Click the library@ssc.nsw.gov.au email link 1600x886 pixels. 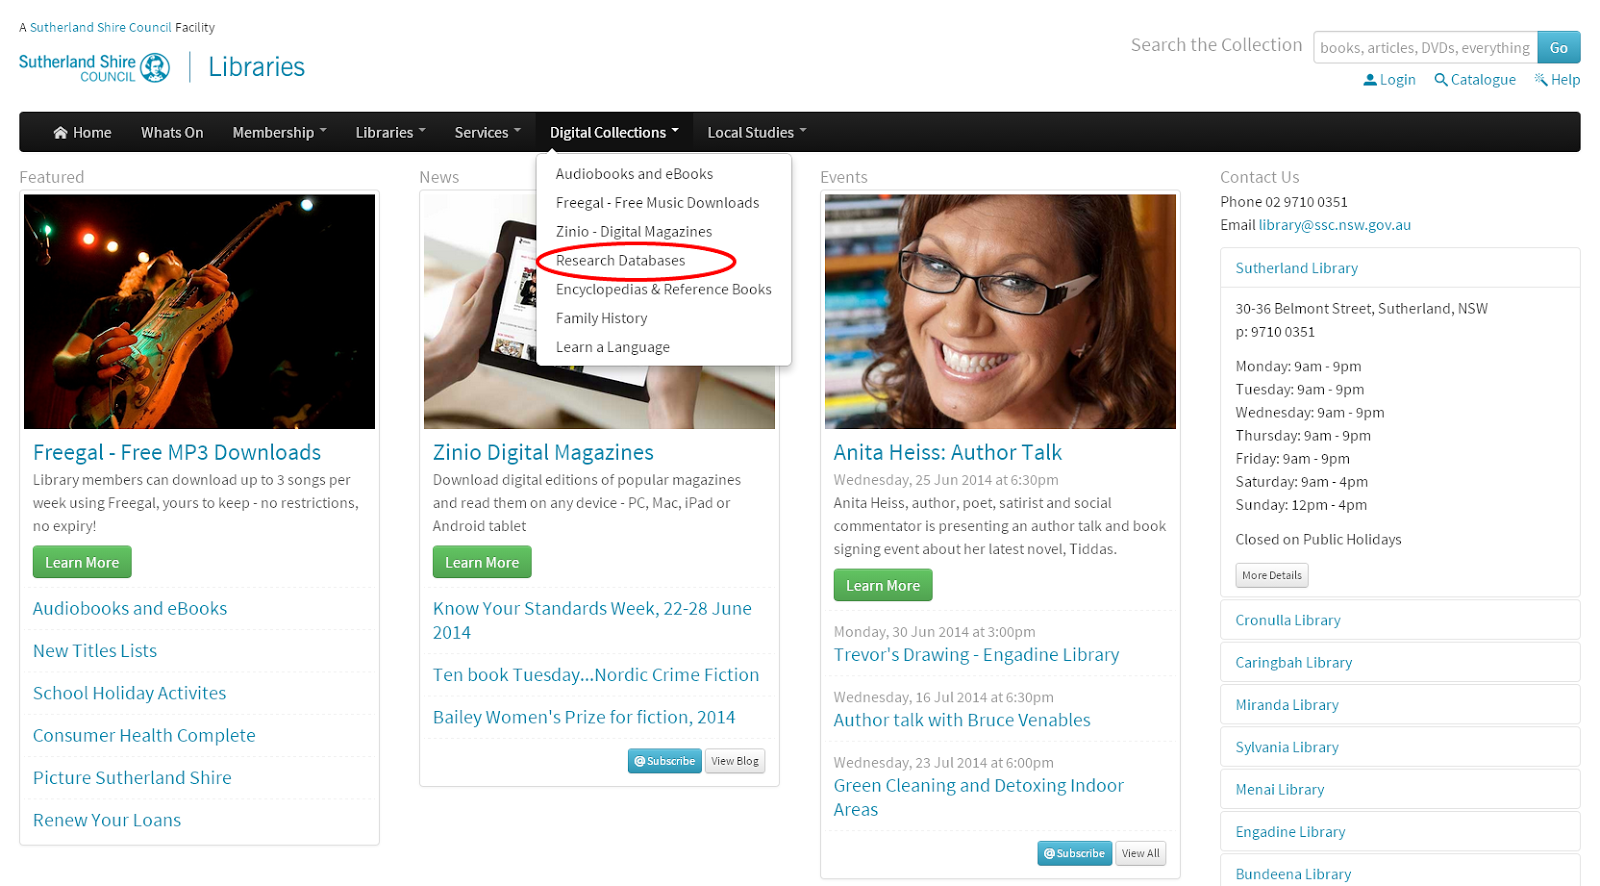(1334, 225)
